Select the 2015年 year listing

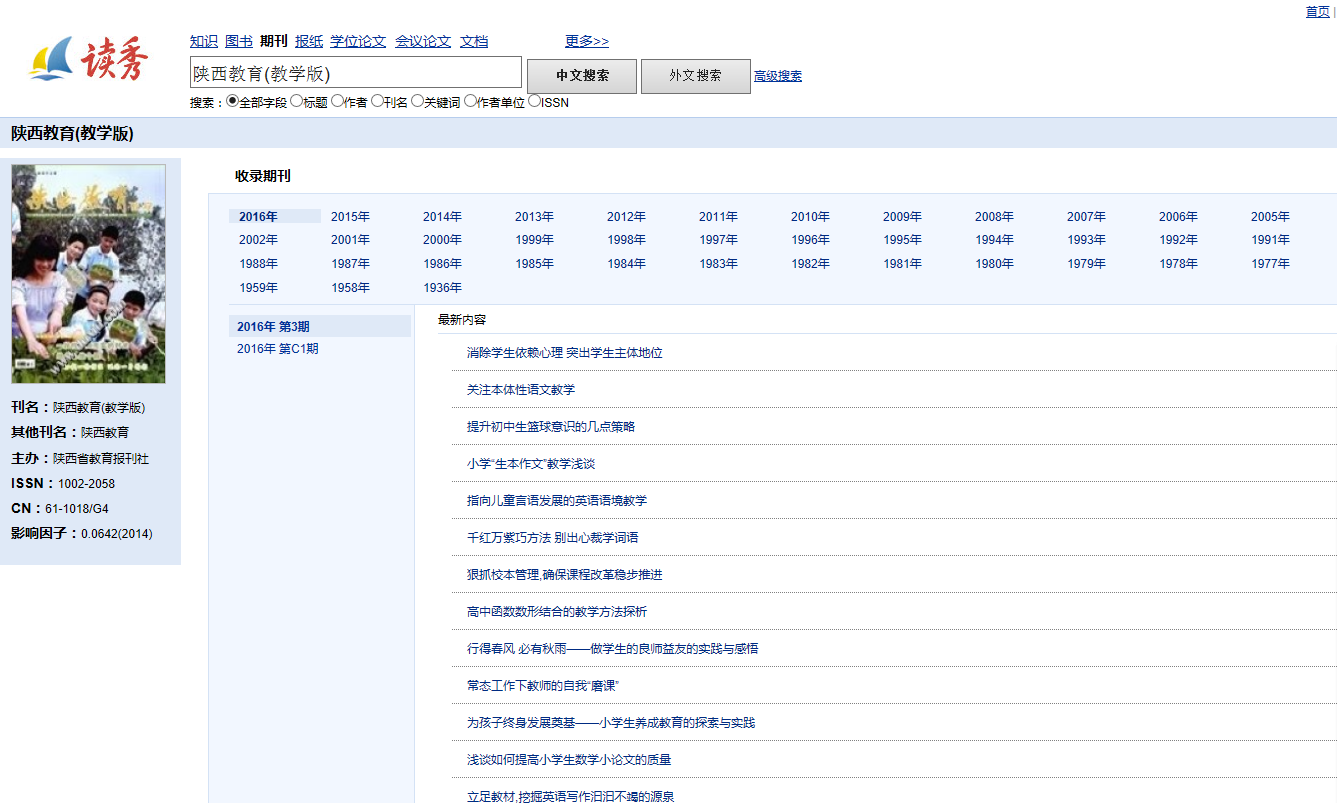tap(350, 217)
